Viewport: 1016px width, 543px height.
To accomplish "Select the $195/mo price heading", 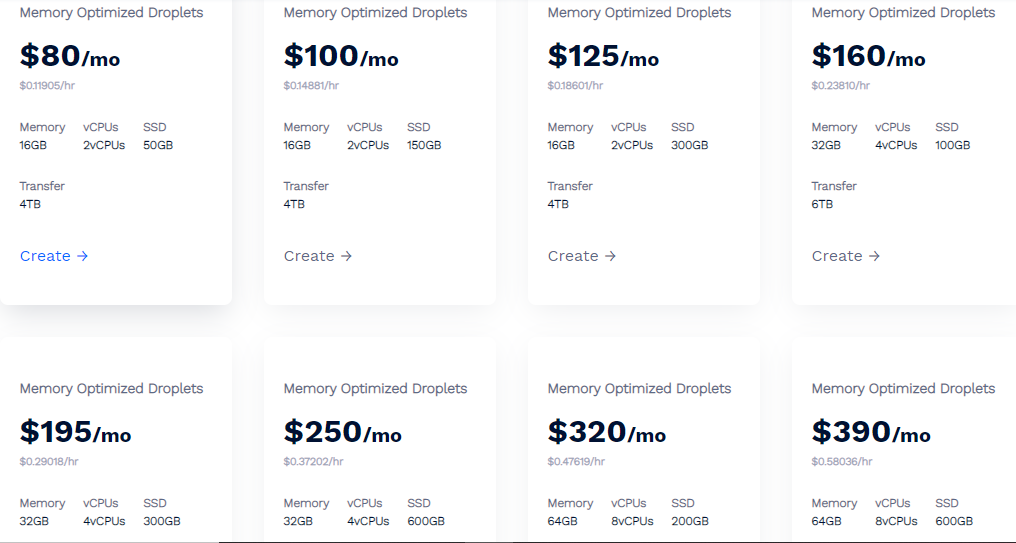I will (x=75, y=432).
